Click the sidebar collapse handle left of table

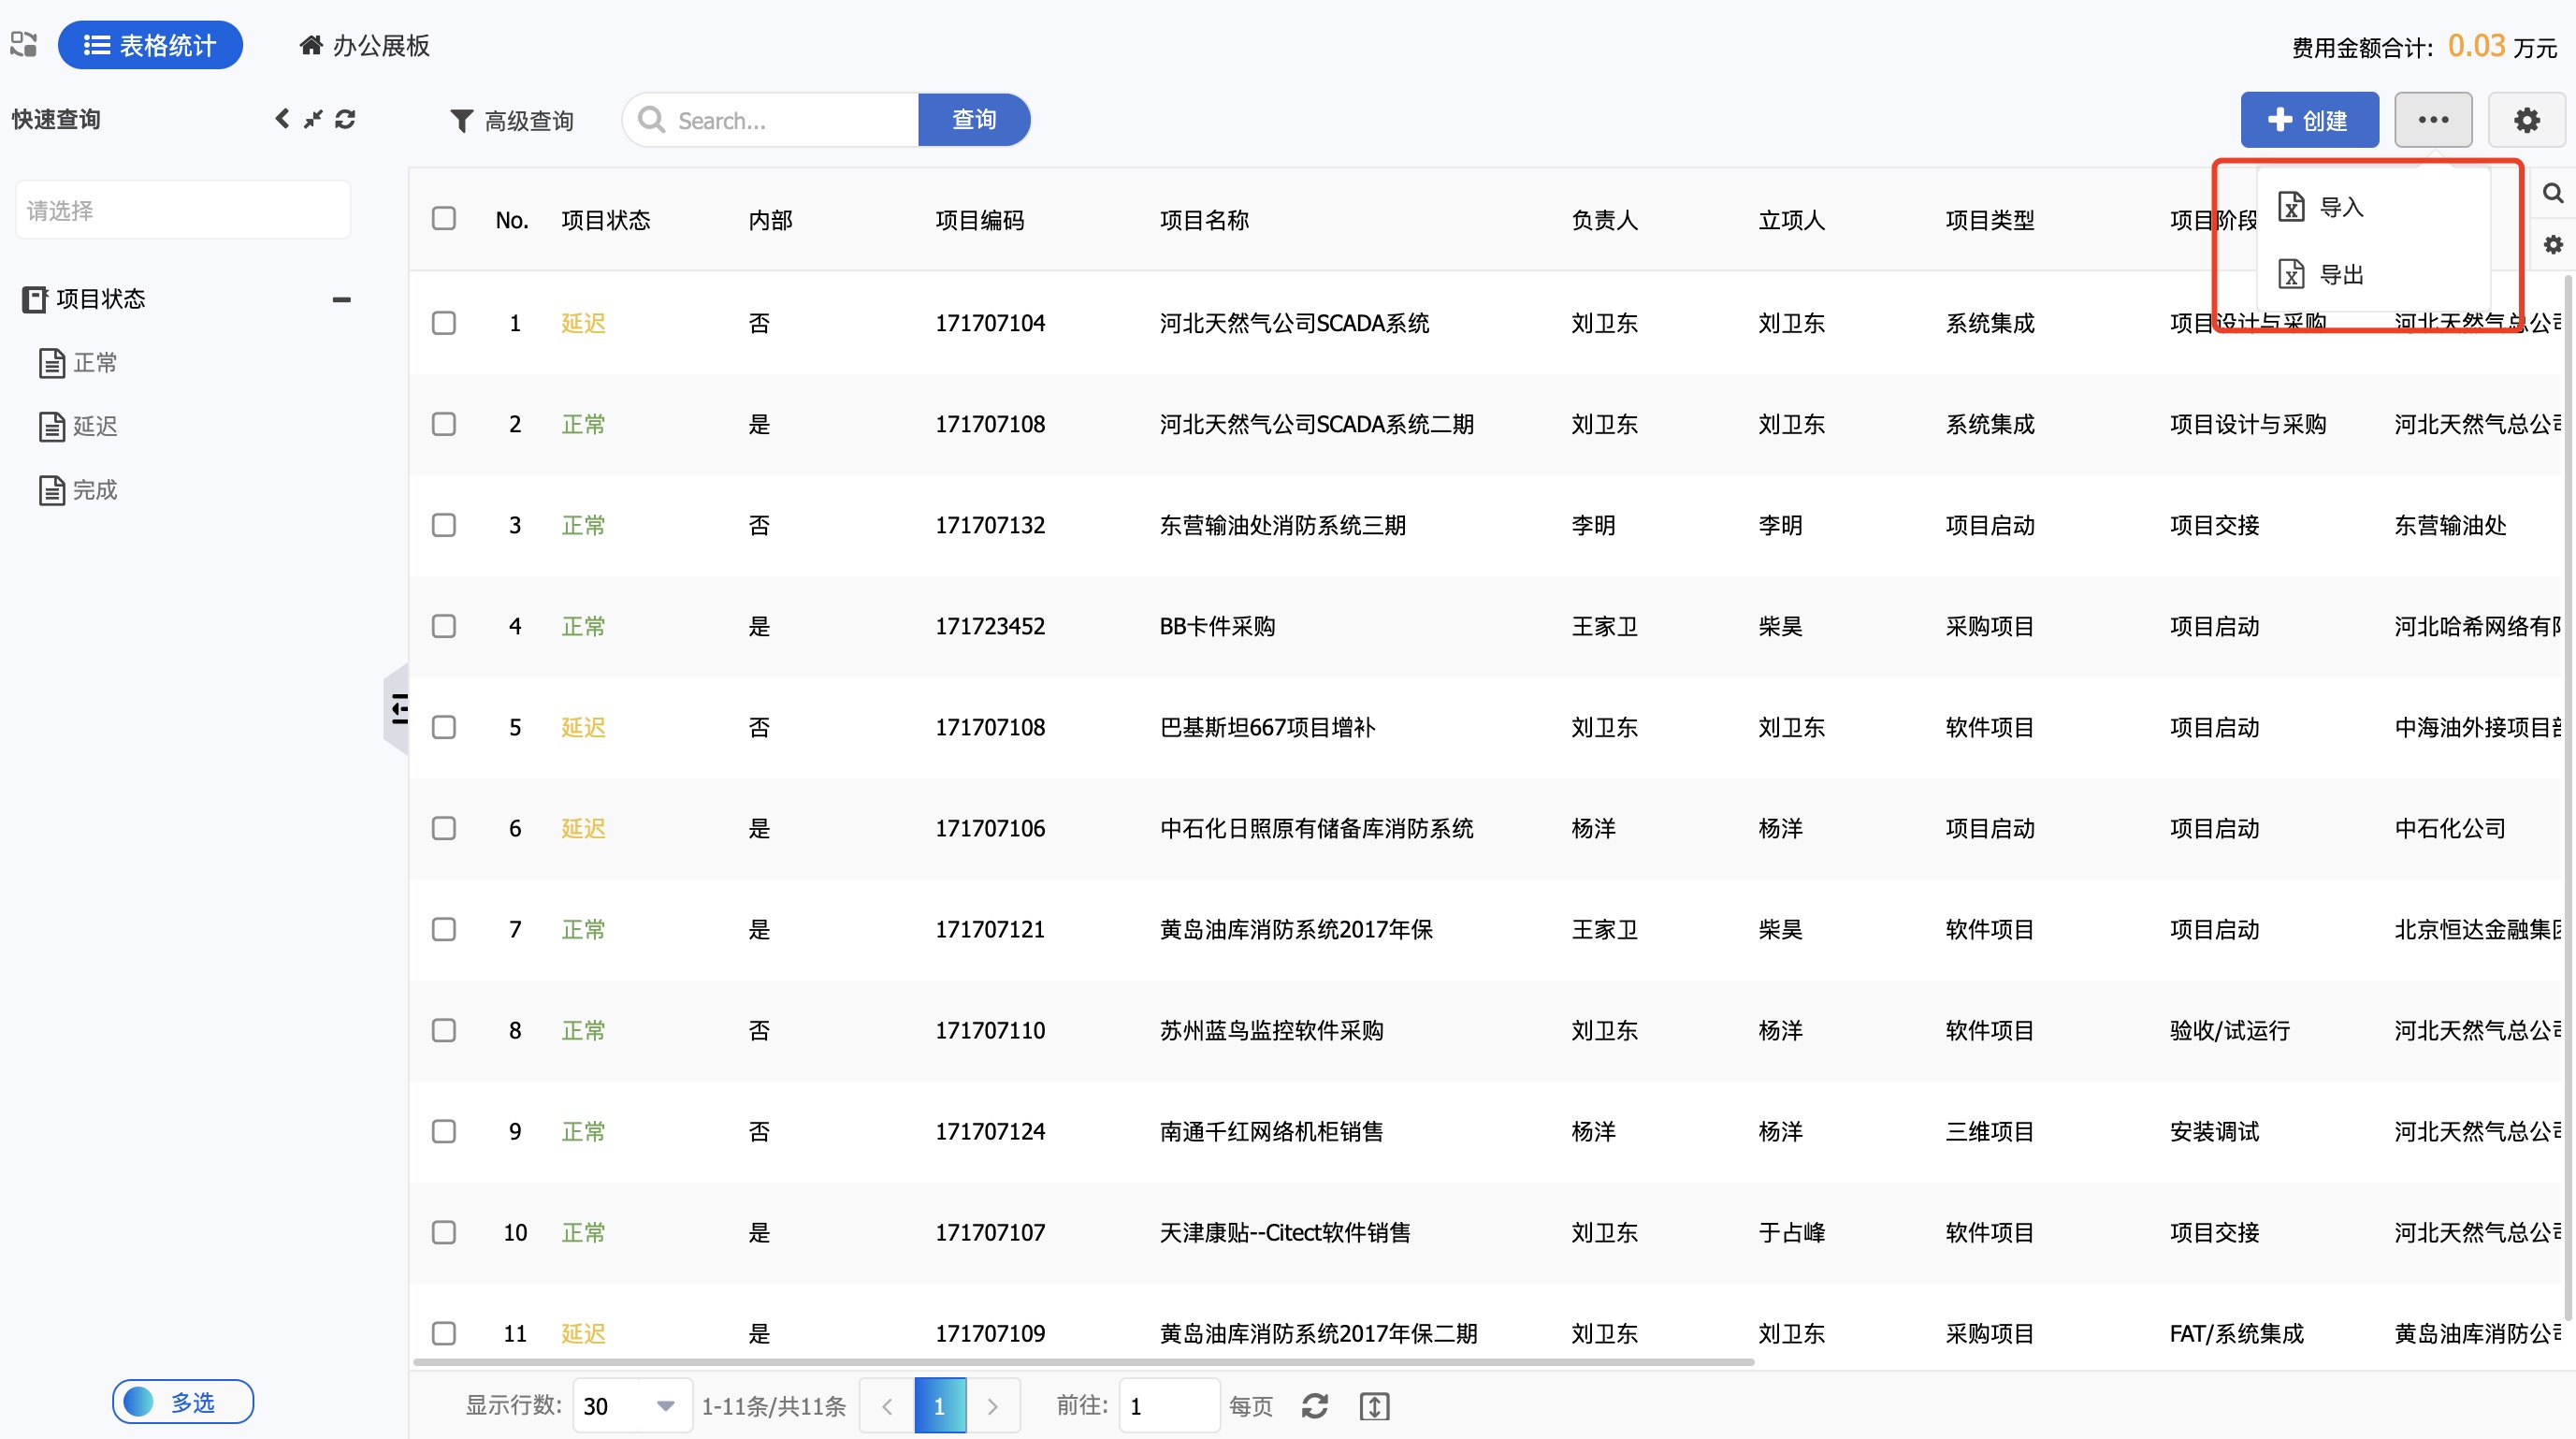(x=397, y=708)
